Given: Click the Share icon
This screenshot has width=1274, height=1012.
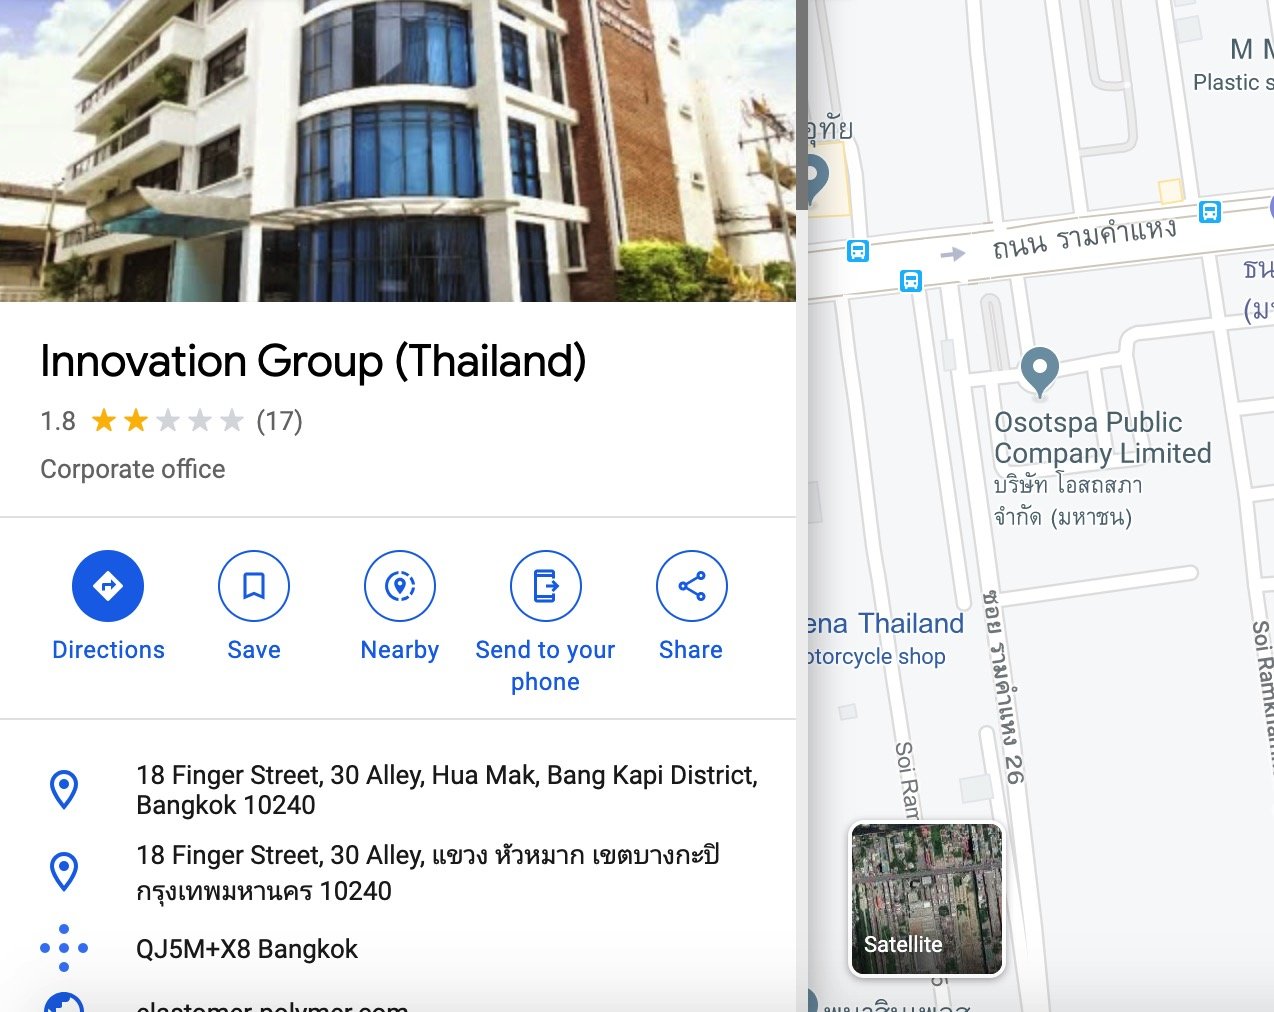Looking at the screenshot, I should coord(692,586).
